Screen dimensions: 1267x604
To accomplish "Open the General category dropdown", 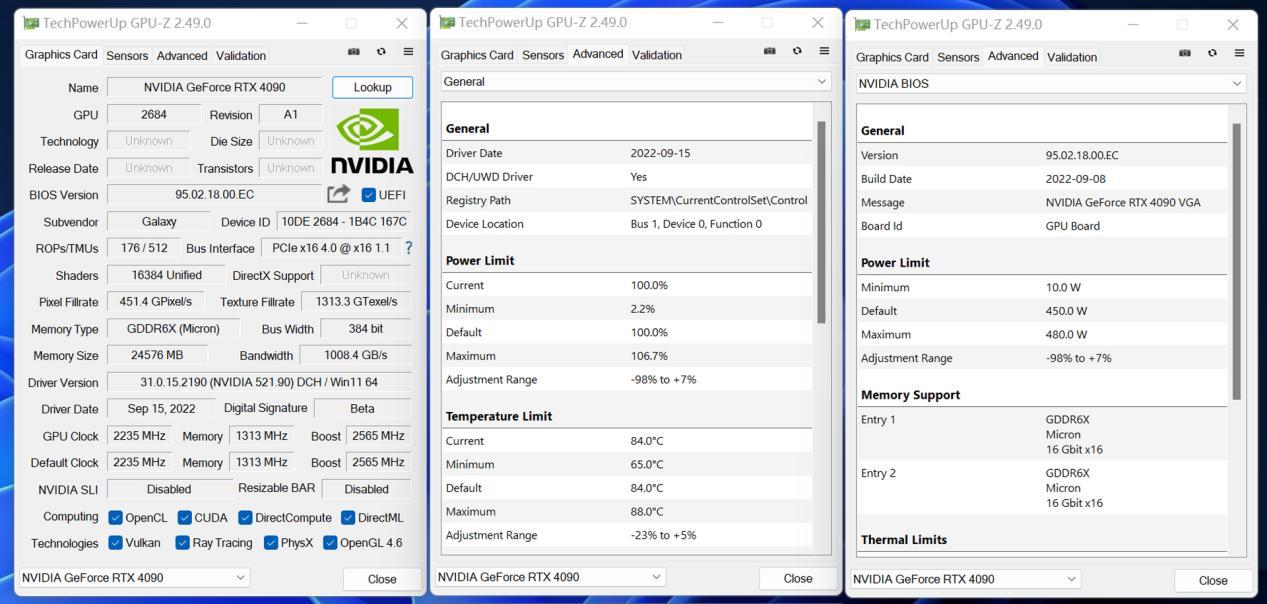I will coord(636,82).
